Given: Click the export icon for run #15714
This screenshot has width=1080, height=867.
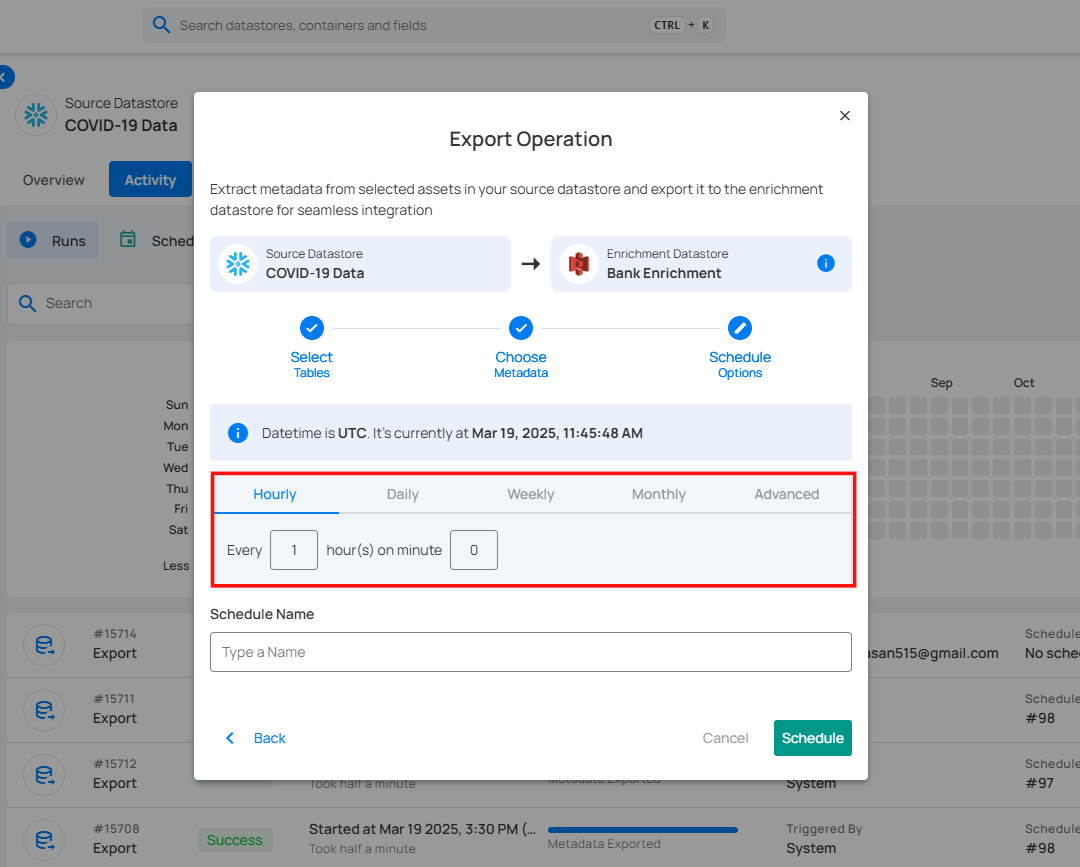Looking at the screenshot, I should [x=44, y=645].
